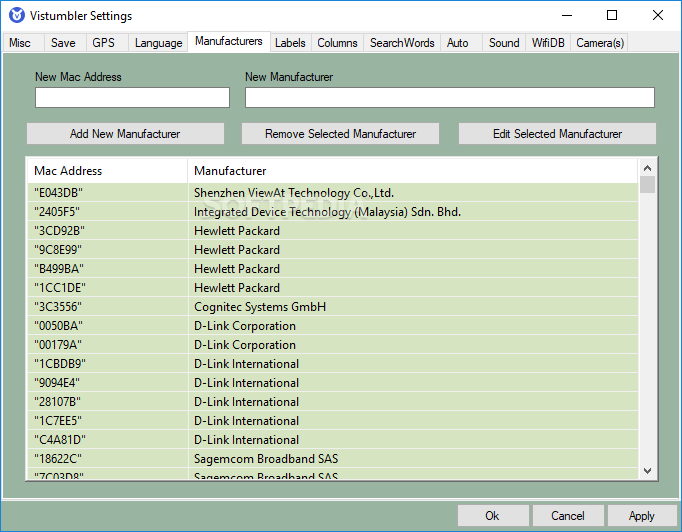This screenshot has height=532, width=682.
Task: Select Hewlett Packard entry for "1CC1DE"
Action: (237, 288)
